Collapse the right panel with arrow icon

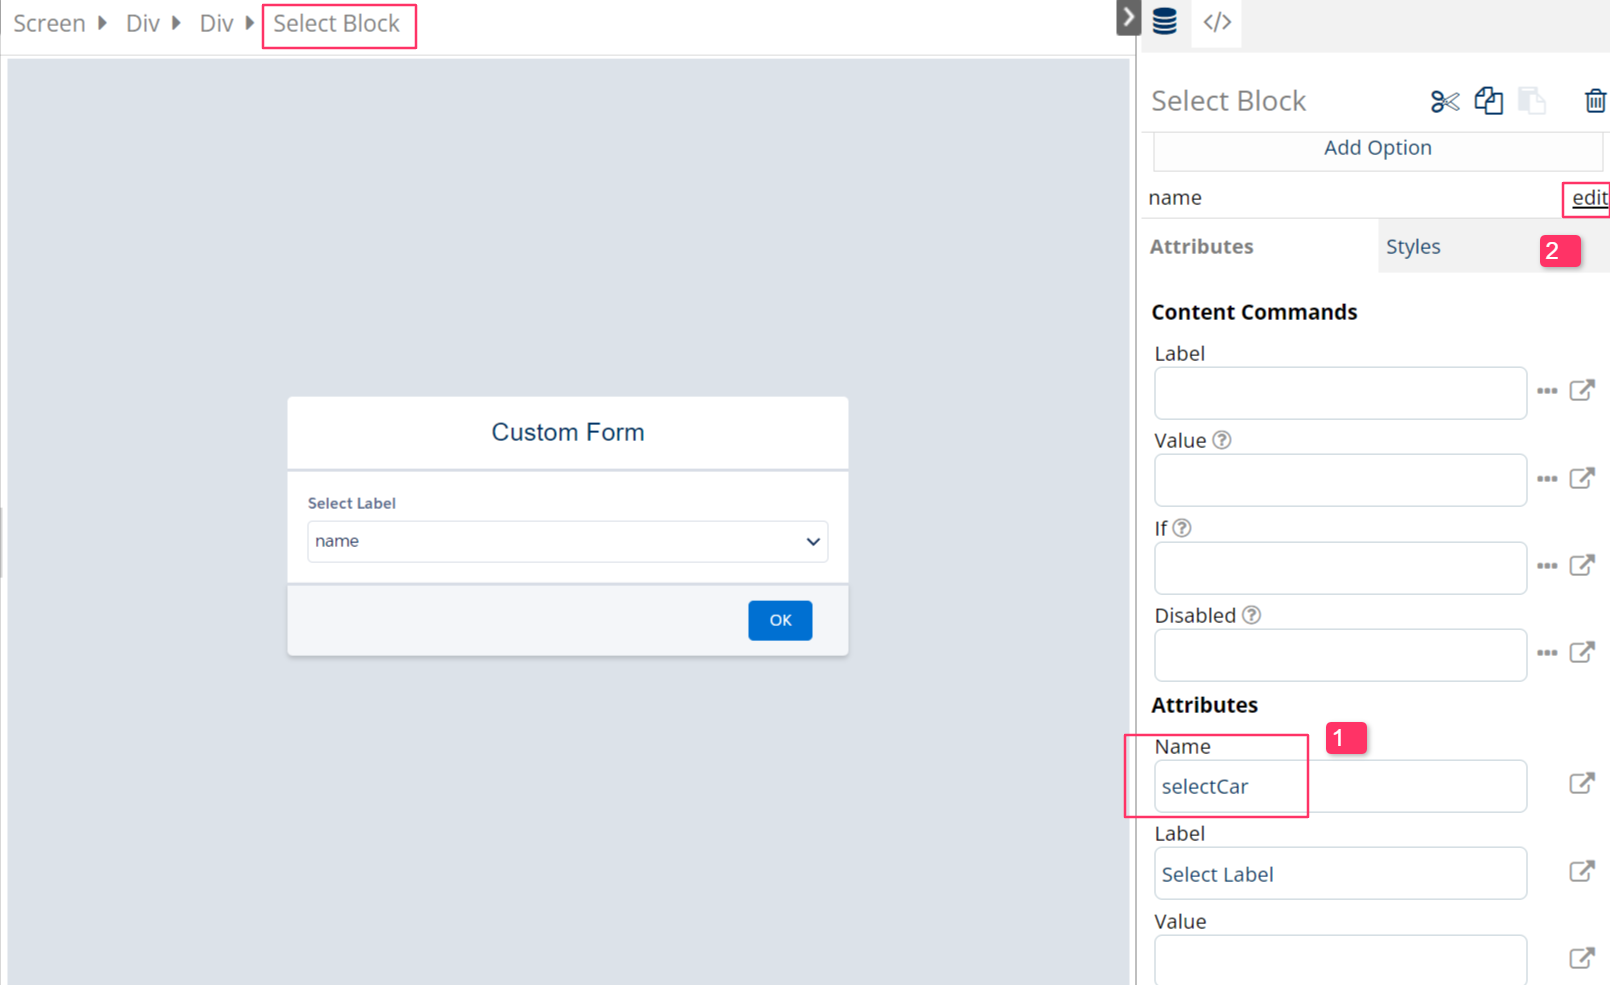1128,17
